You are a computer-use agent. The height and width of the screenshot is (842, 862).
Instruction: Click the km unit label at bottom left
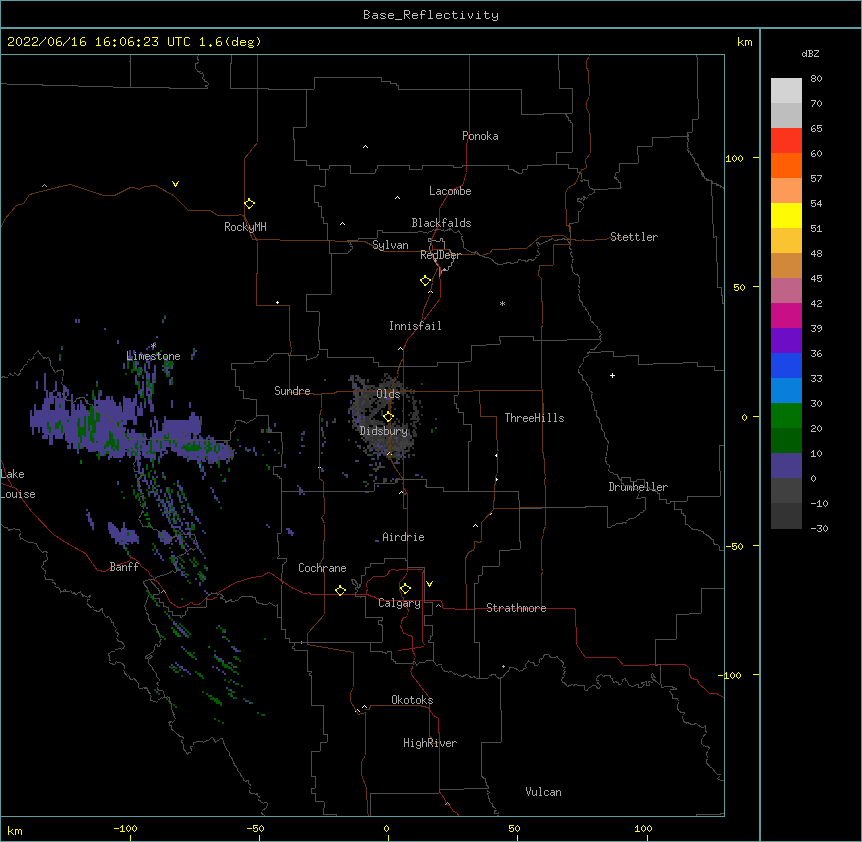point(15,831)
